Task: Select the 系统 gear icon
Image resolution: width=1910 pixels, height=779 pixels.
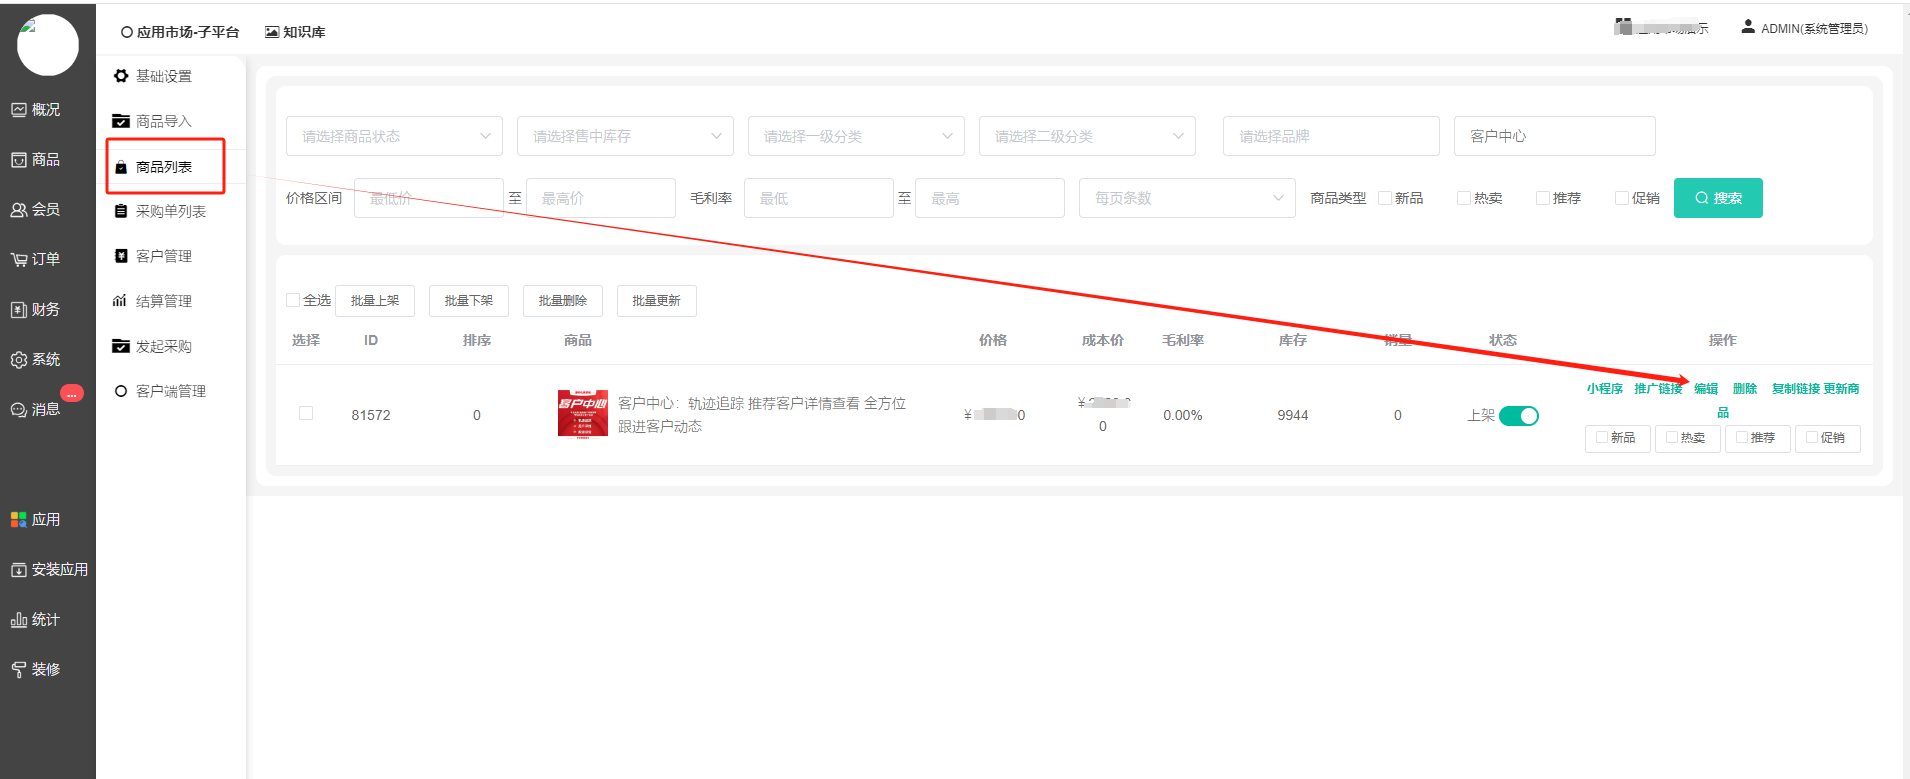Action: (x=19, y=360)
